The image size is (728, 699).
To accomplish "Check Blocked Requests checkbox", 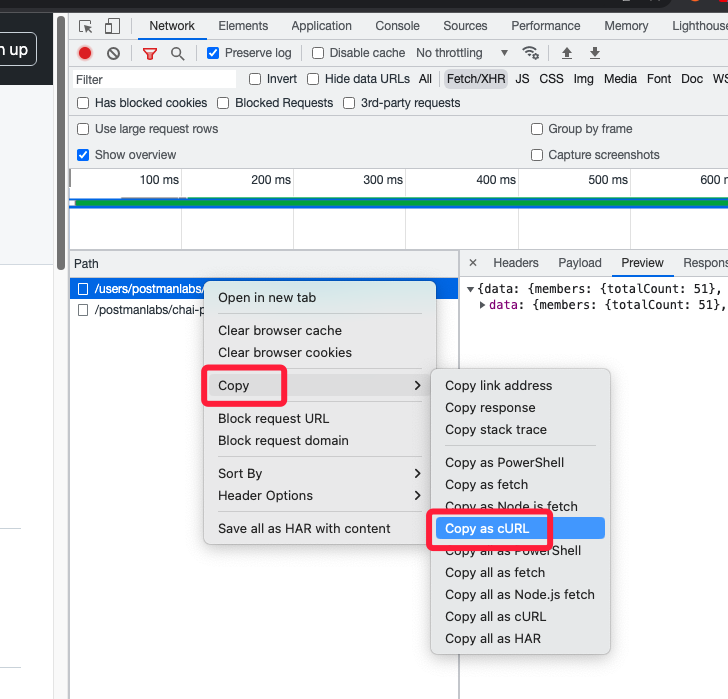I will pyautogui.click(x=223, y=103).
